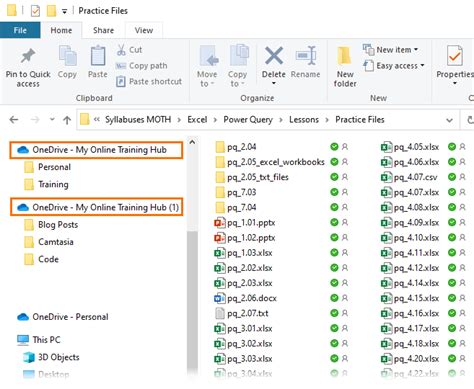The width and height of the screenshot is (474, 389).
Task: Click the Rename icon
Action: coord(306,56)
